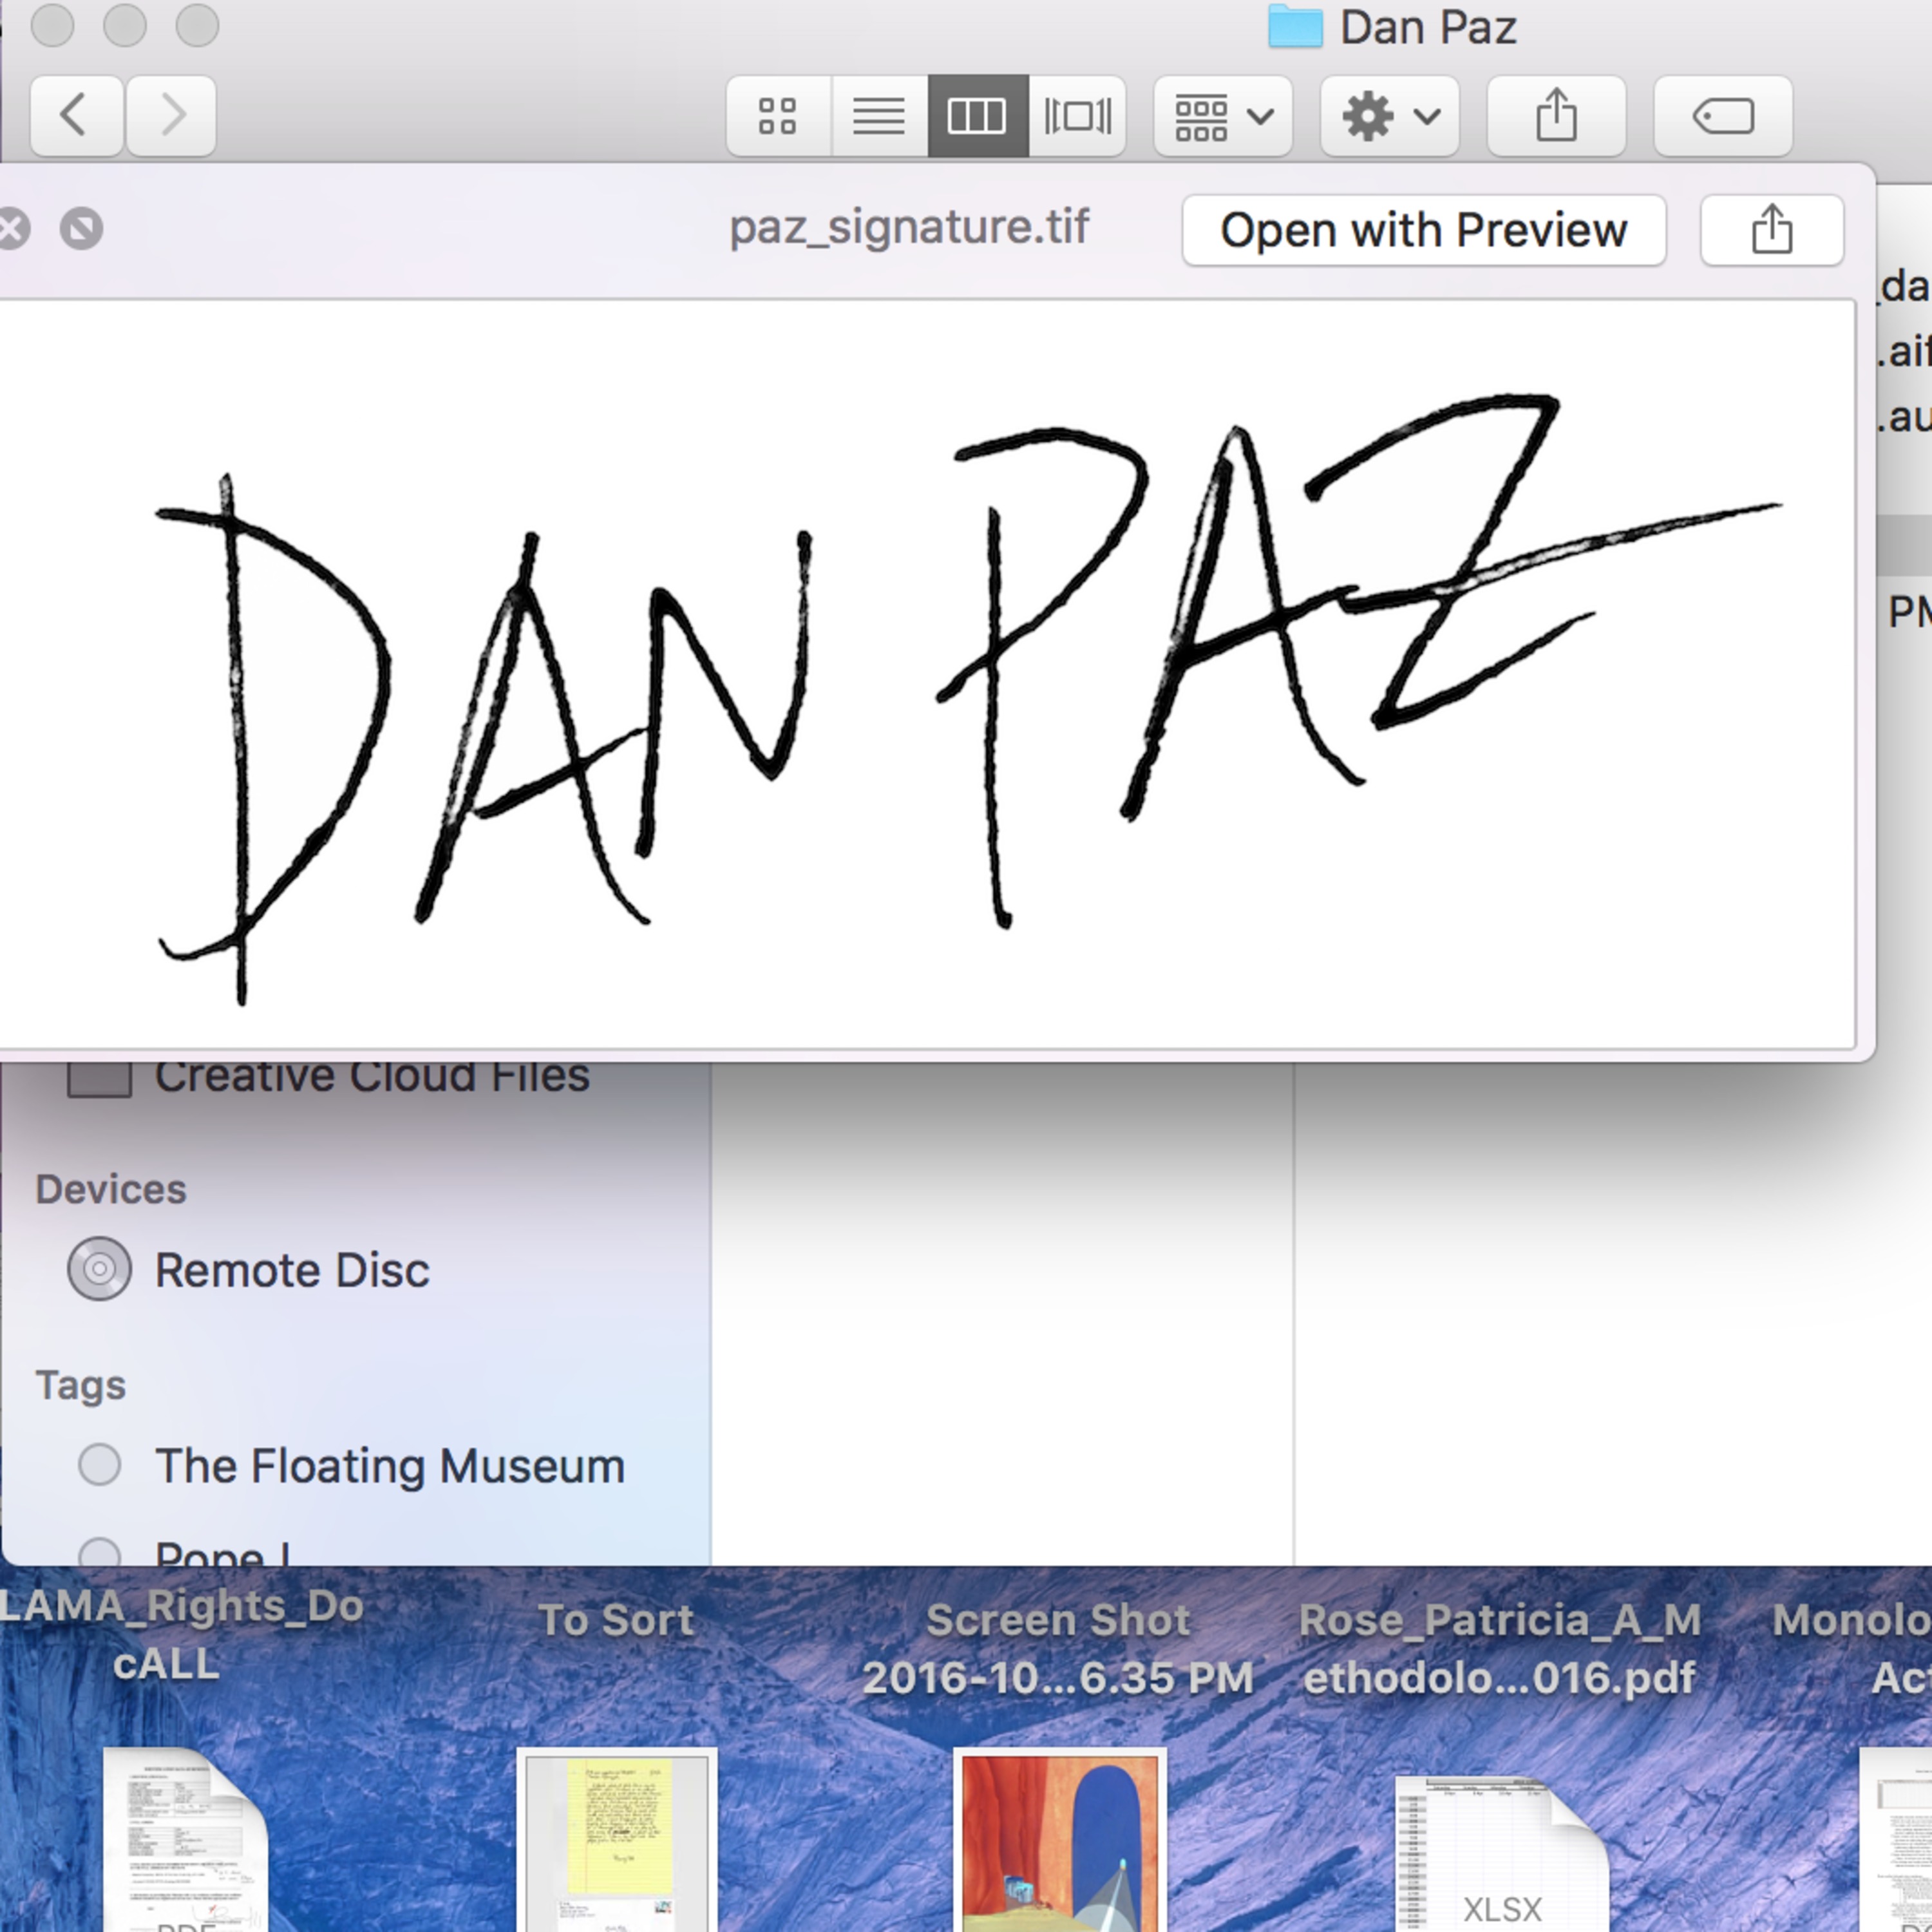Click the Quick Look share button
The width and height of the screenshot is (1932, 1932).
(x=1772, y=230)
